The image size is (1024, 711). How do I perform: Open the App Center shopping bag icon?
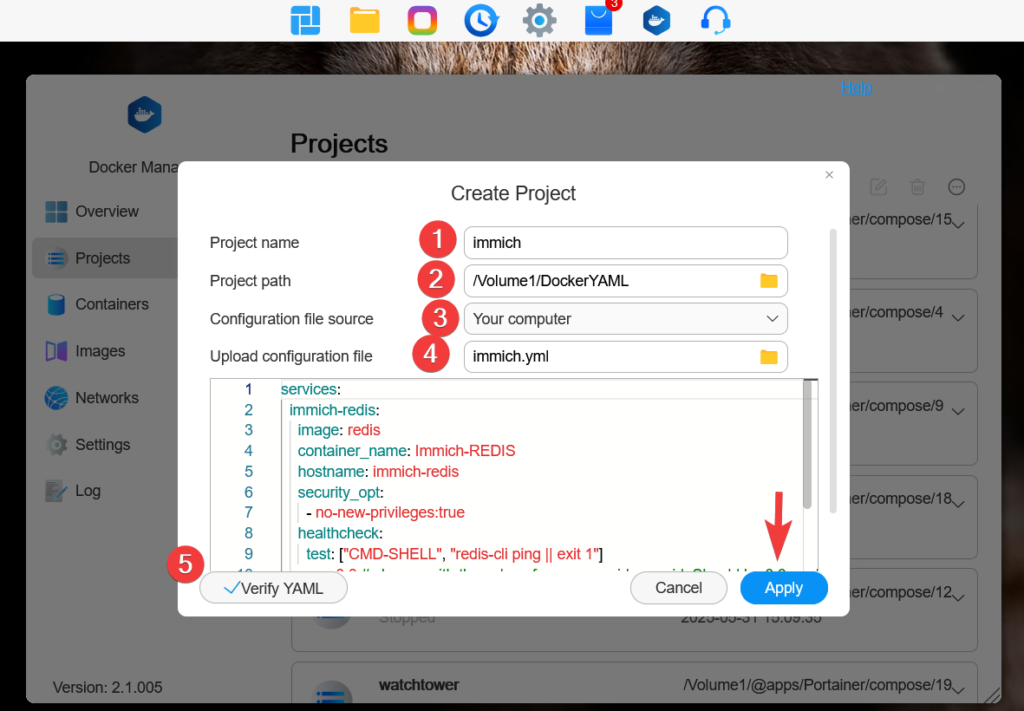point(598,20)
